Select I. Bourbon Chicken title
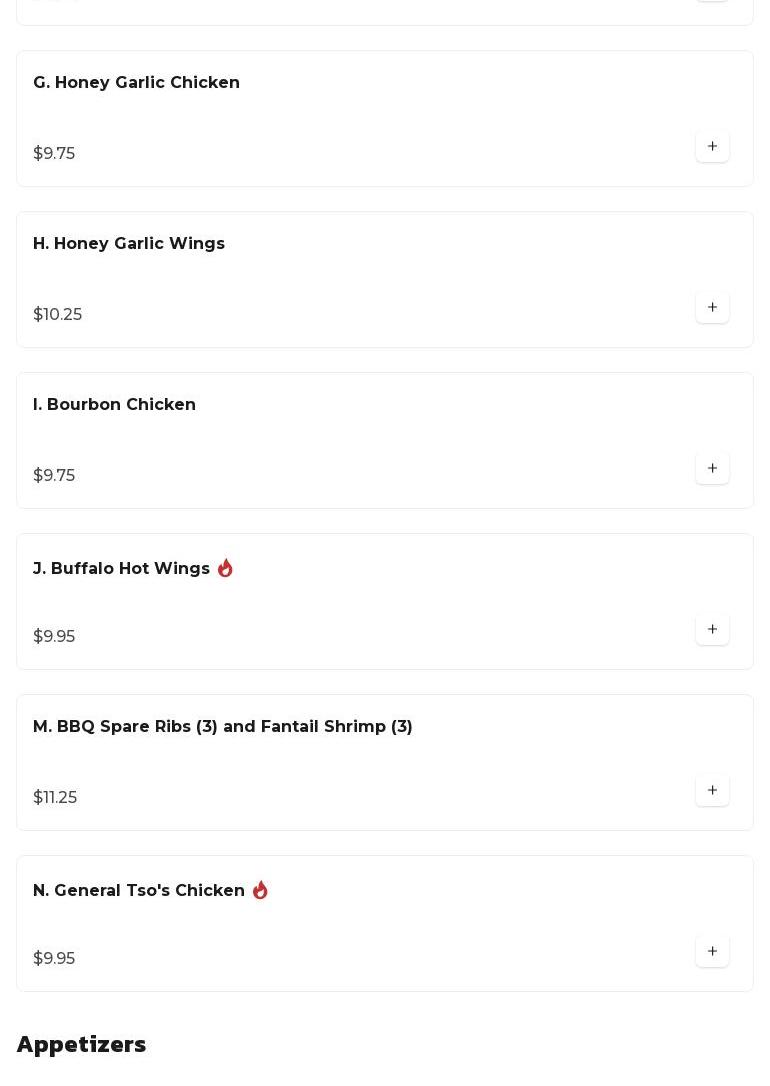The width and height of the screenshot is (770, 1086). (114, 405)
